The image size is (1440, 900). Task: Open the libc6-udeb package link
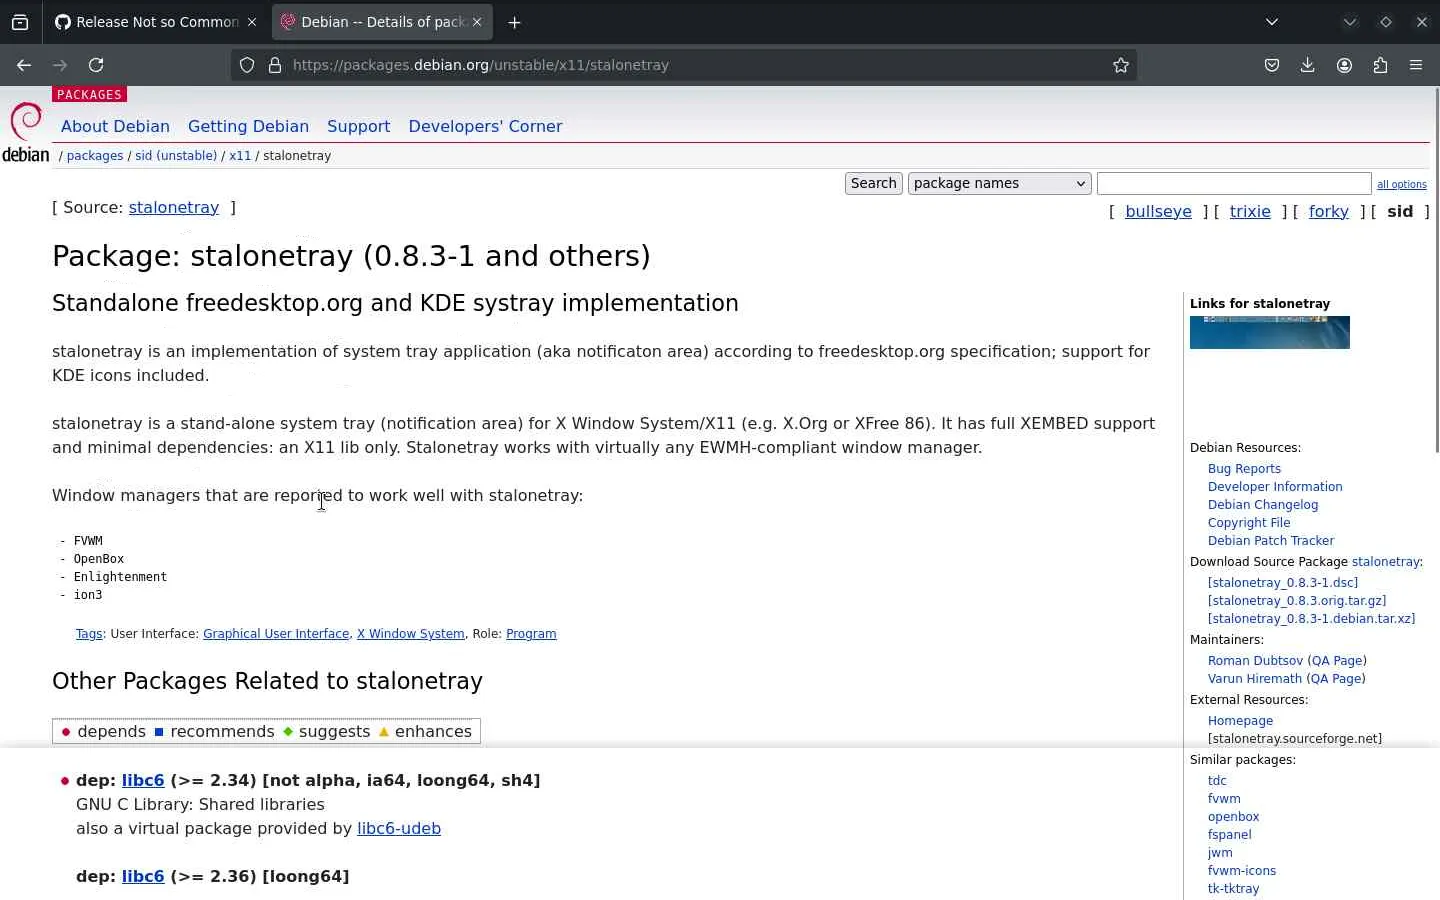click(x=398, y=828)
